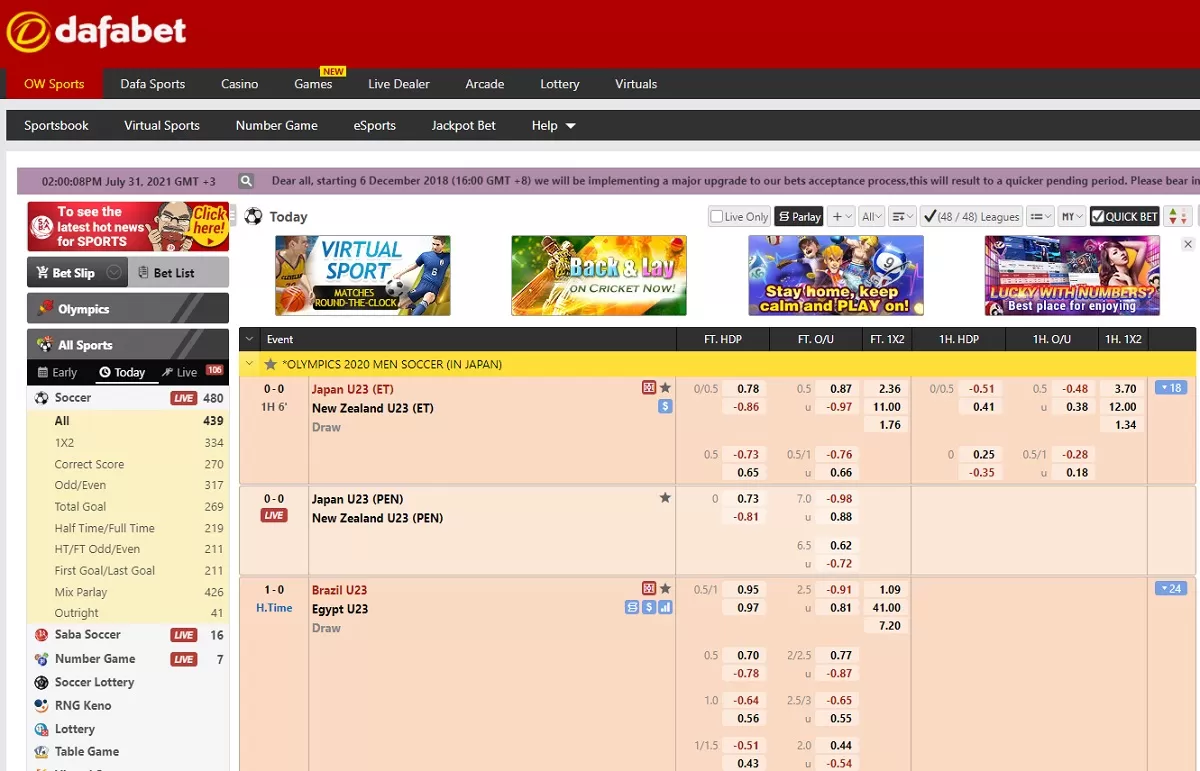Collapse the Olympics 2020 Men Soccer league
The image size is (1200, 771).
click(x=250, y=365)
